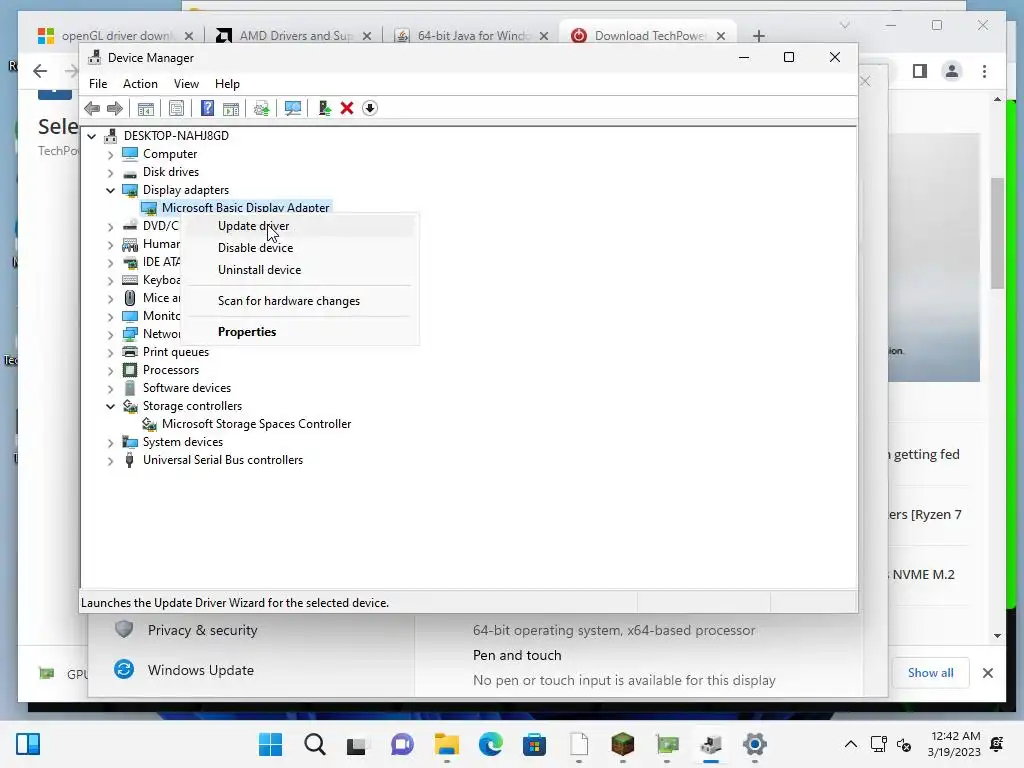Collapse the DESKTOP-NAHJ8GD root node
The image size is (1024, 768).
pos(91,136)
